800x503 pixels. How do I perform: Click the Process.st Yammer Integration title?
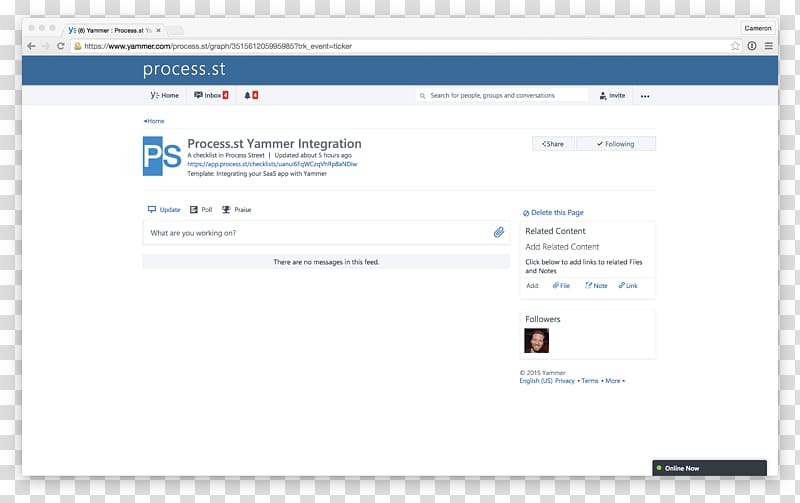point(274,144)
